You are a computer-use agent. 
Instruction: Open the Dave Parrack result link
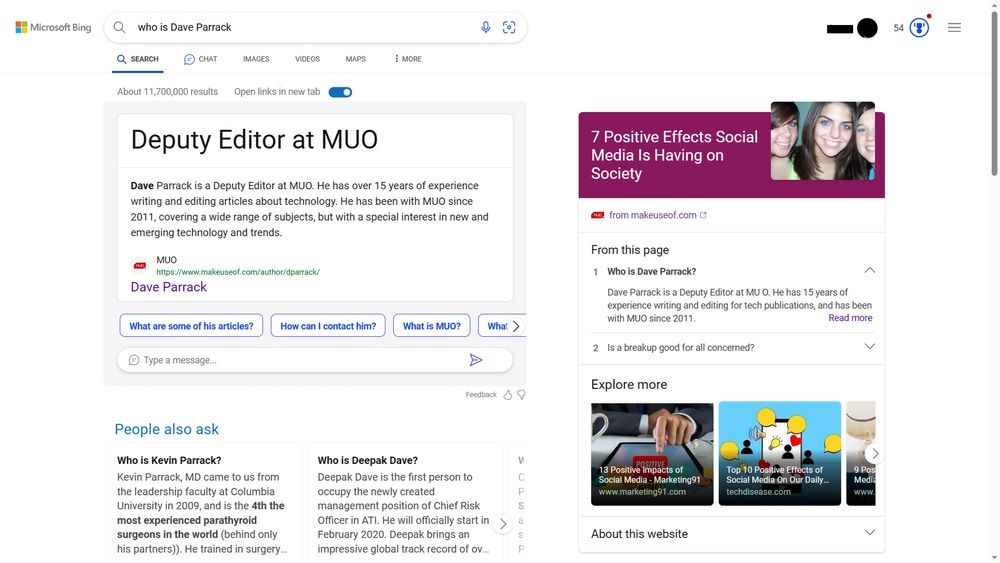pyautogui.click(x=168, y=287)
